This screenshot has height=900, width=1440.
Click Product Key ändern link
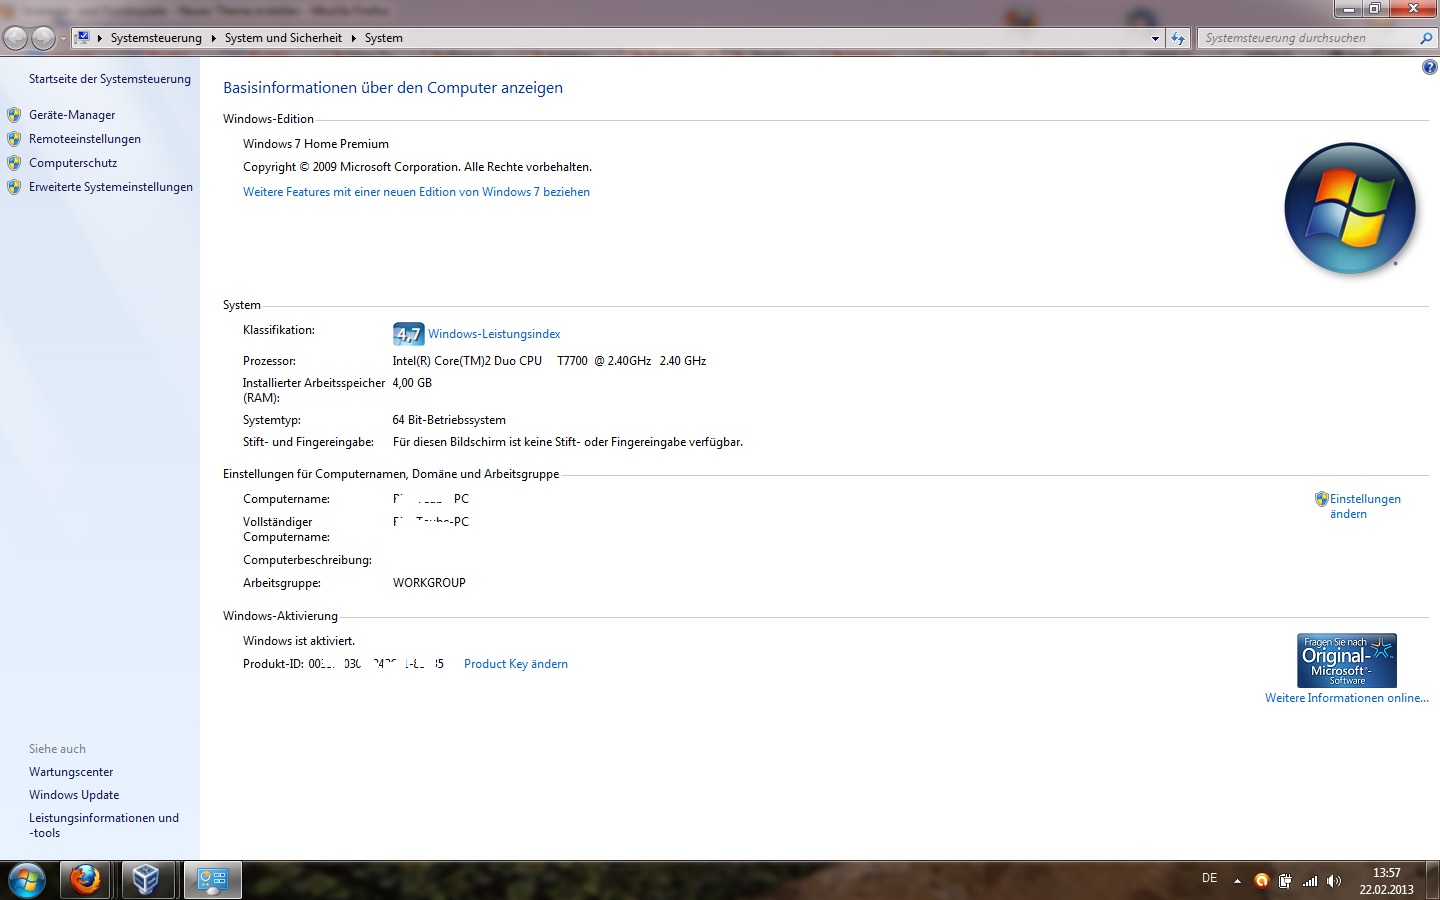516,664
